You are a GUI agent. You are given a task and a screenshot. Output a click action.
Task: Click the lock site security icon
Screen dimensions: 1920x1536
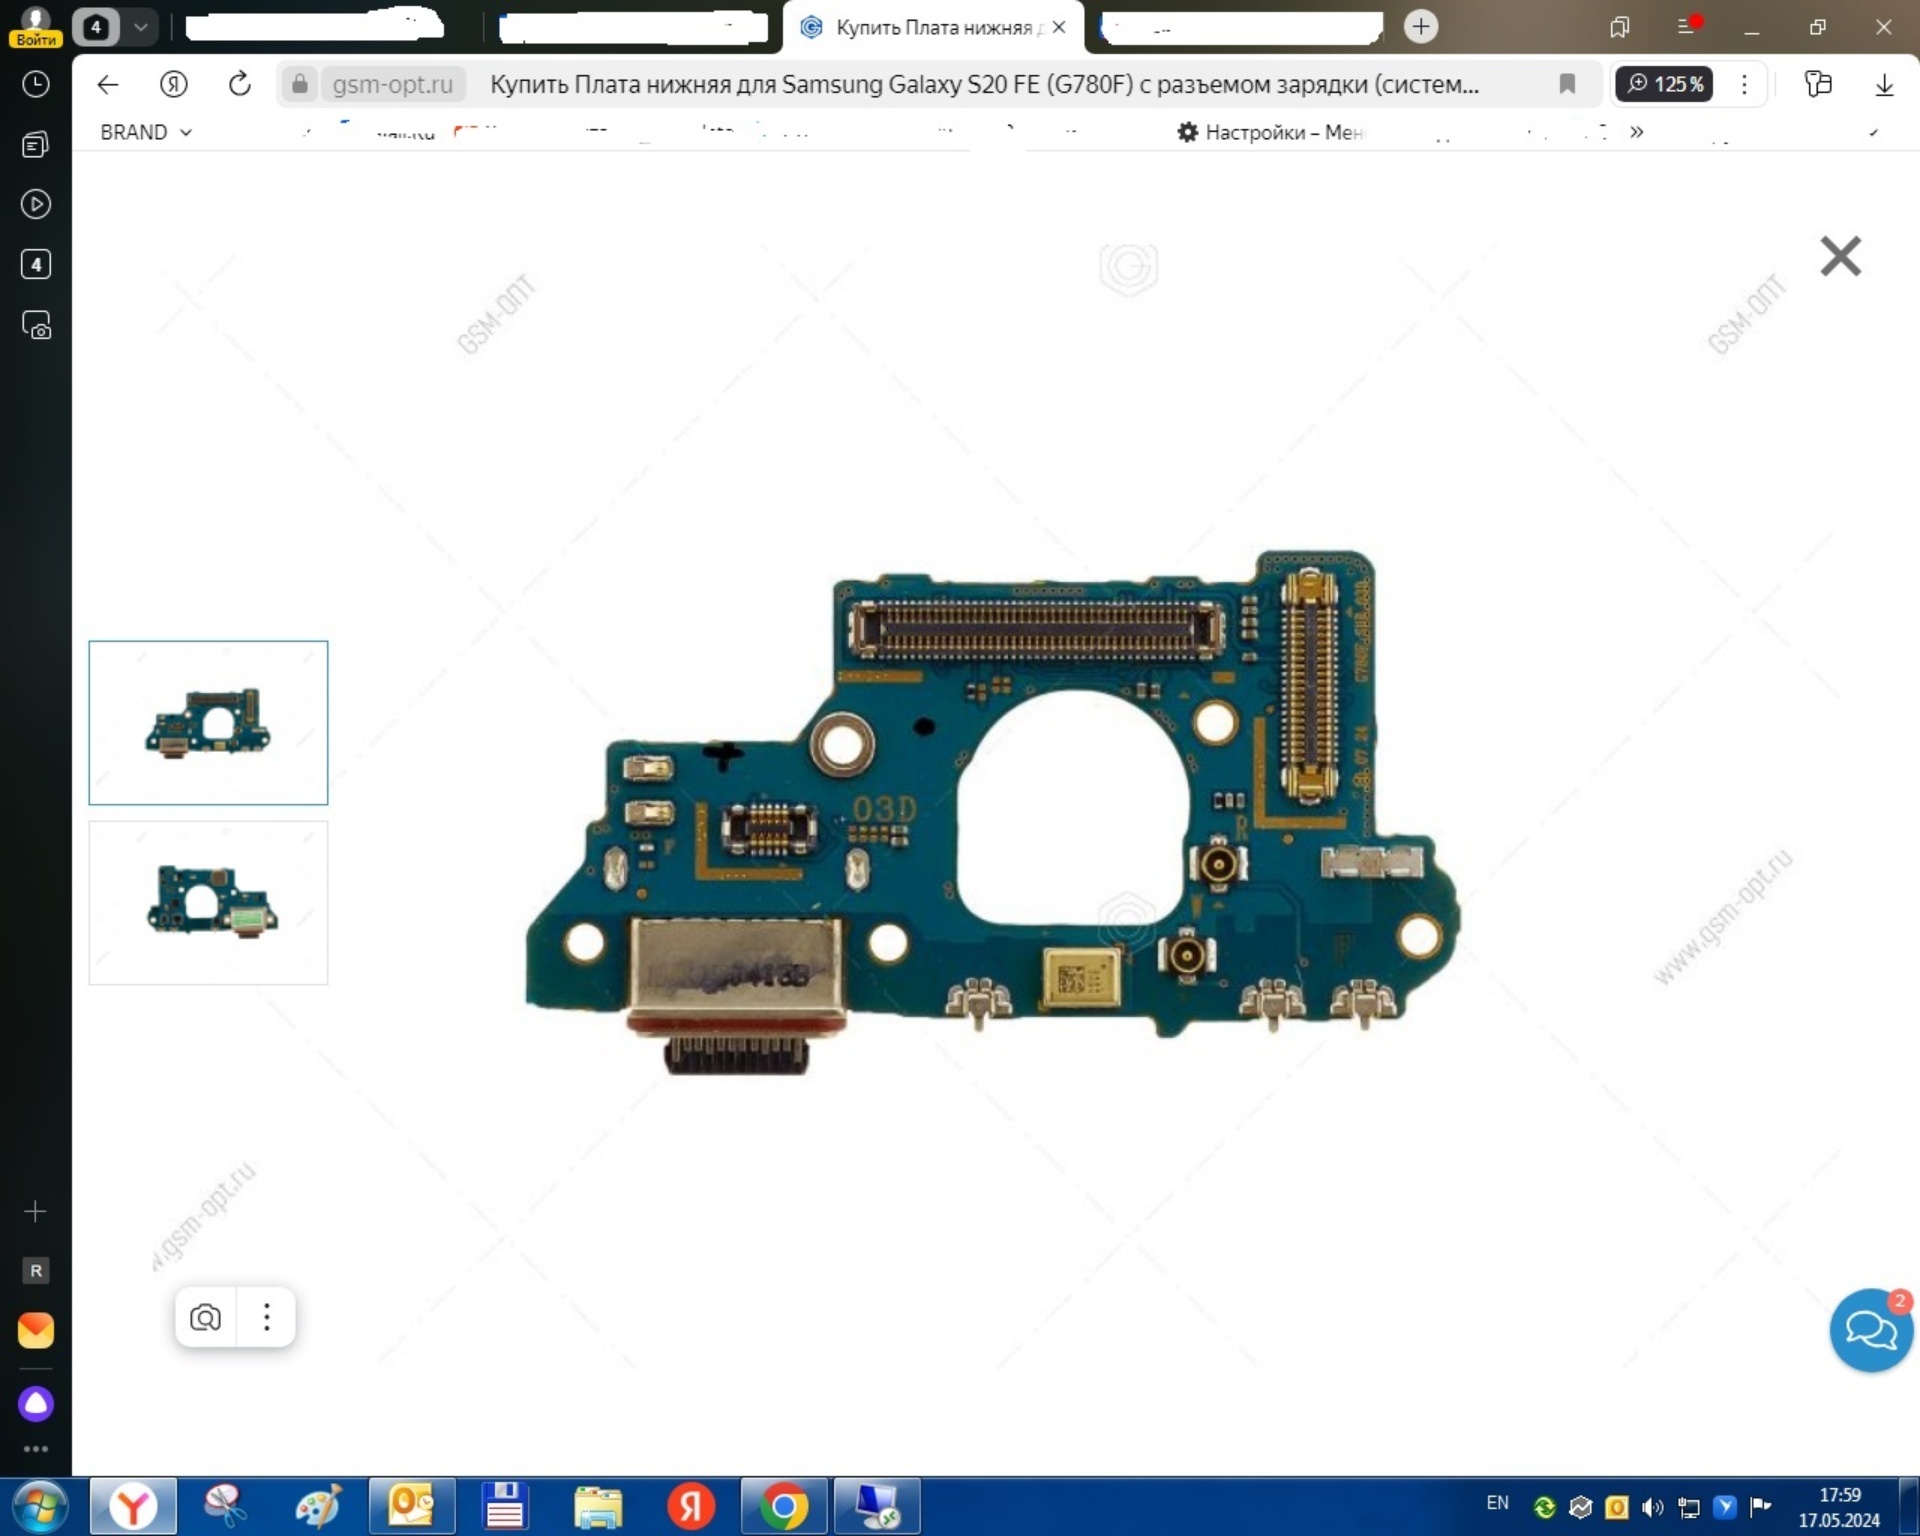tap(300, 85)
